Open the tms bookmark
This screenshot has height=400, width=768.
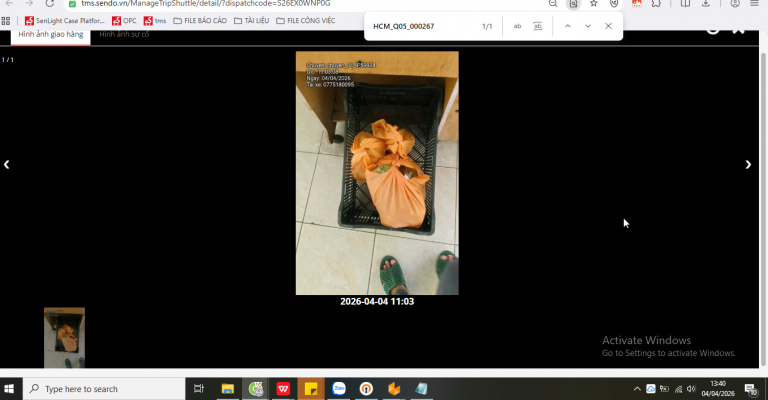point(155,21)
